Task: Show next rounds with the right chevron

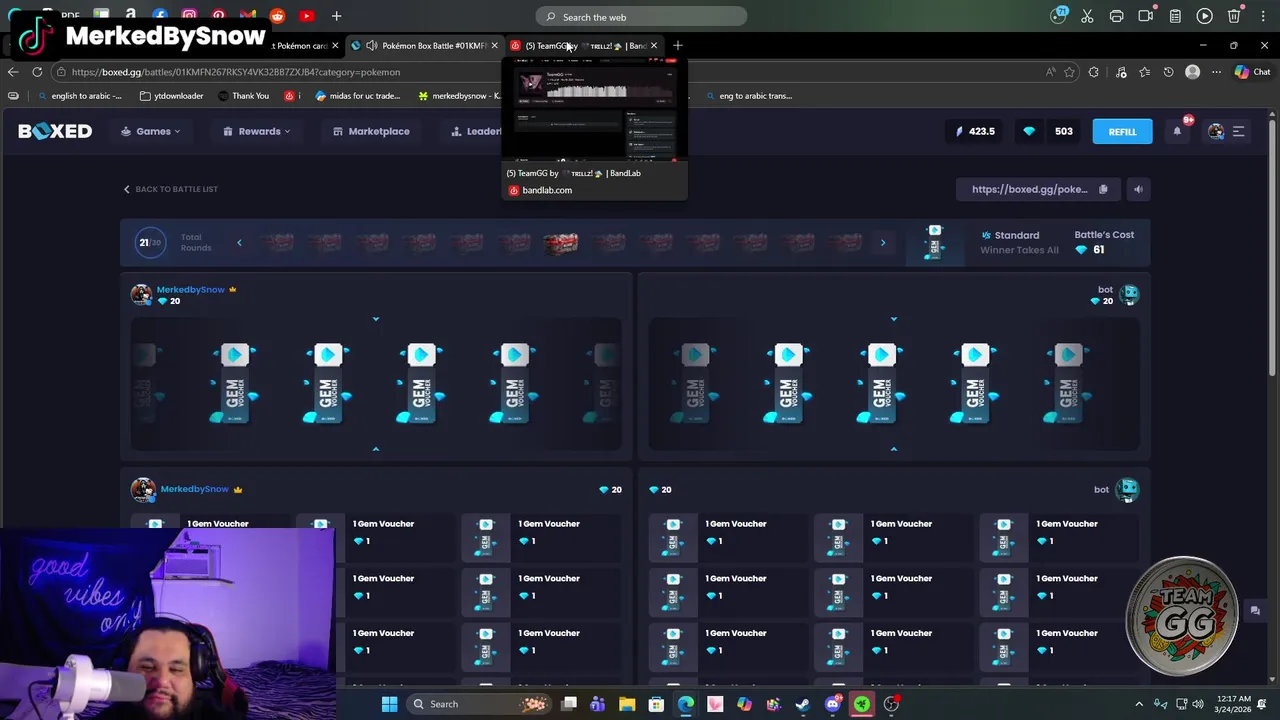Action: pyautogui.click(x=882, y=243)
